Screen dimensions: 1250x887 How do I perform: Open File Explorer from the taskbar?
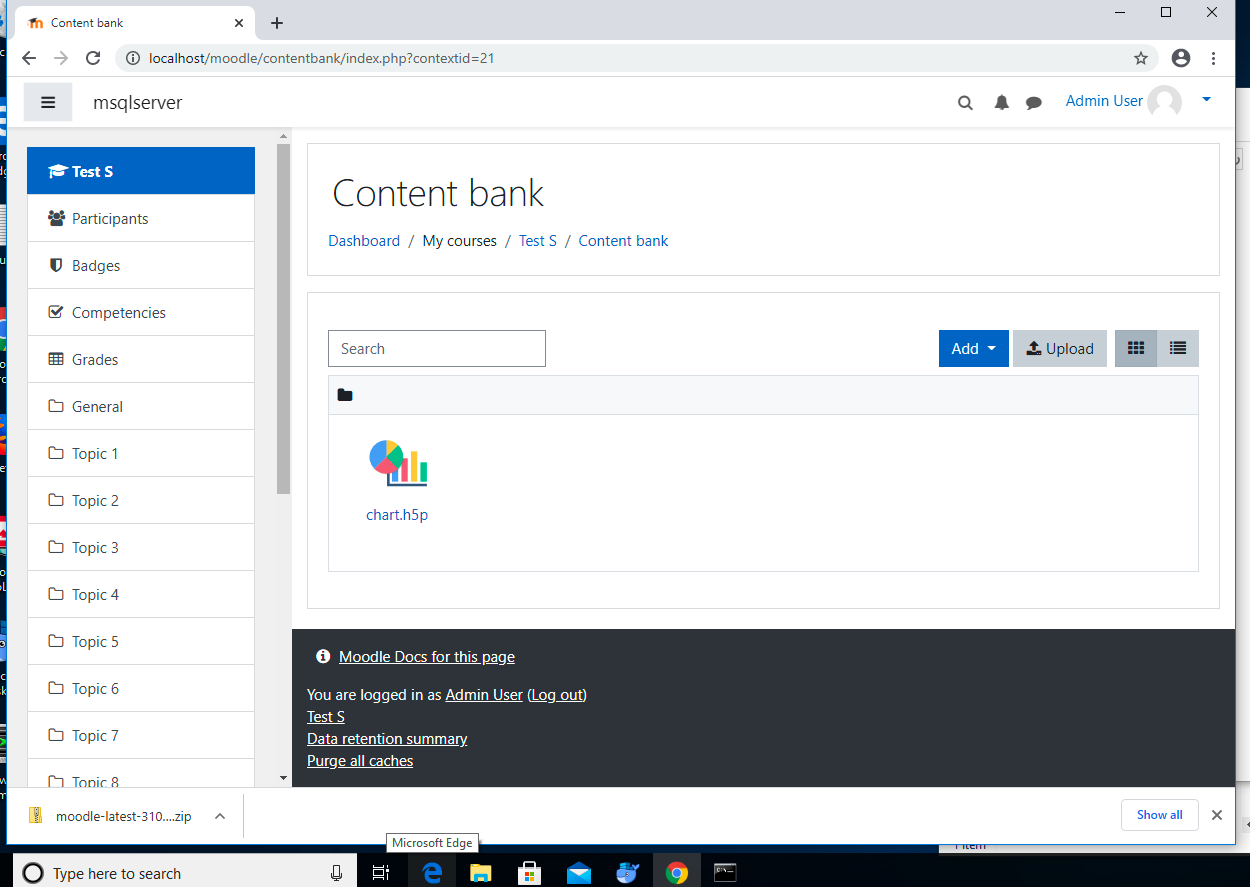tap(481, 873)
